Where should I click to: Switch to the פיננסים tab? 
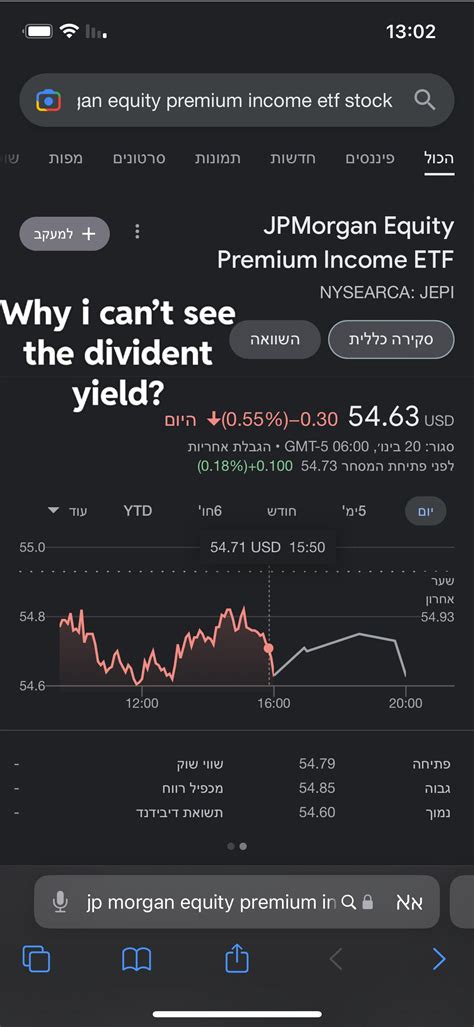(x=370, y=159)
